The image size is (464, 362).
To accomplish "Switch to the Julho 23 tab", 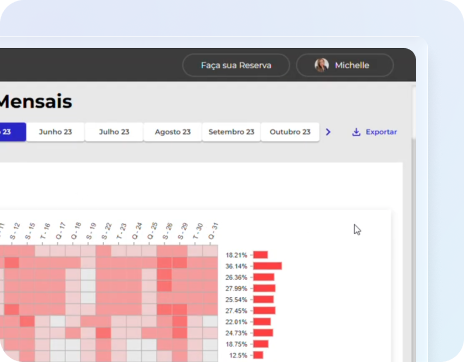I will 114,132.
